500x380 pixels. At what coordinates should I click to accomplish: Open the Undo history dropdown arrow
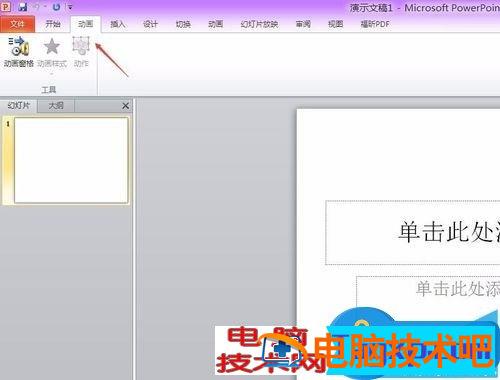point(45,6)
